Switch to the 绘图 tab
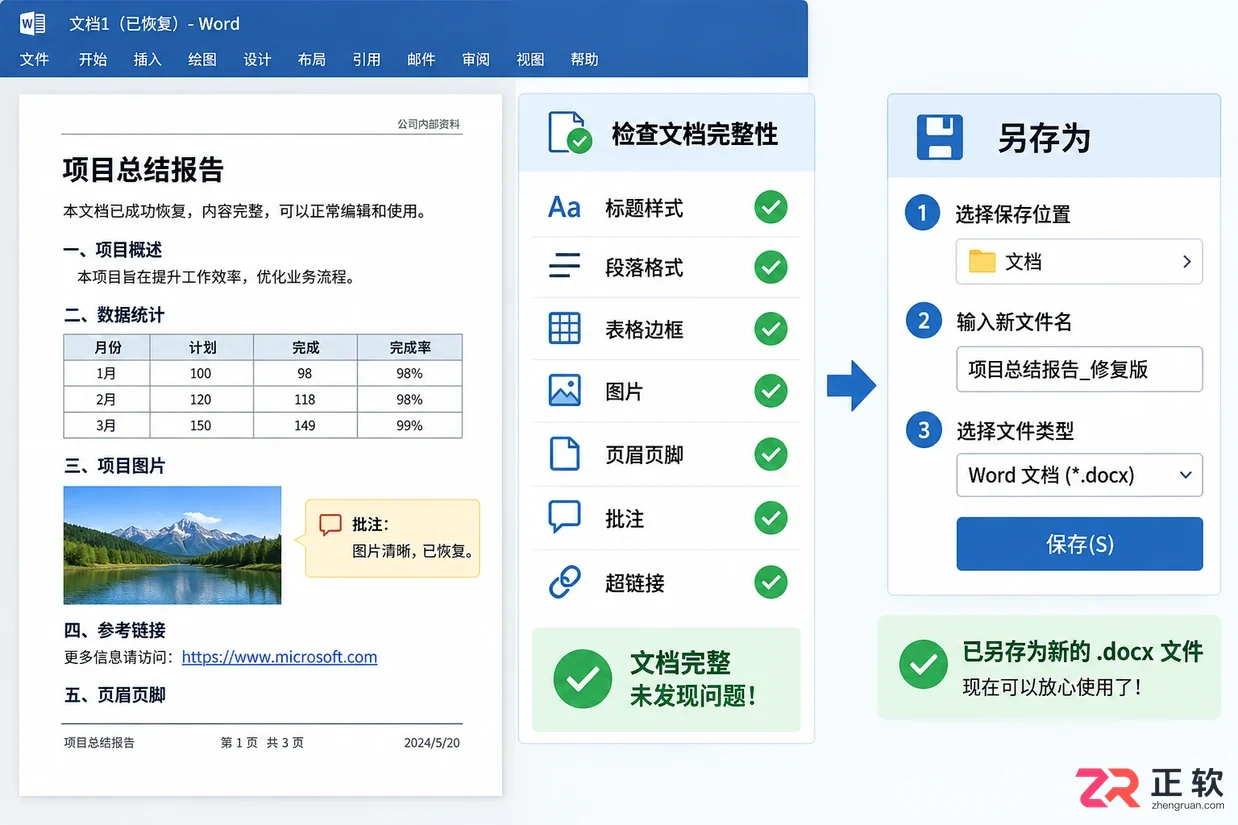Screen dimensions: 1238x825 202,59
